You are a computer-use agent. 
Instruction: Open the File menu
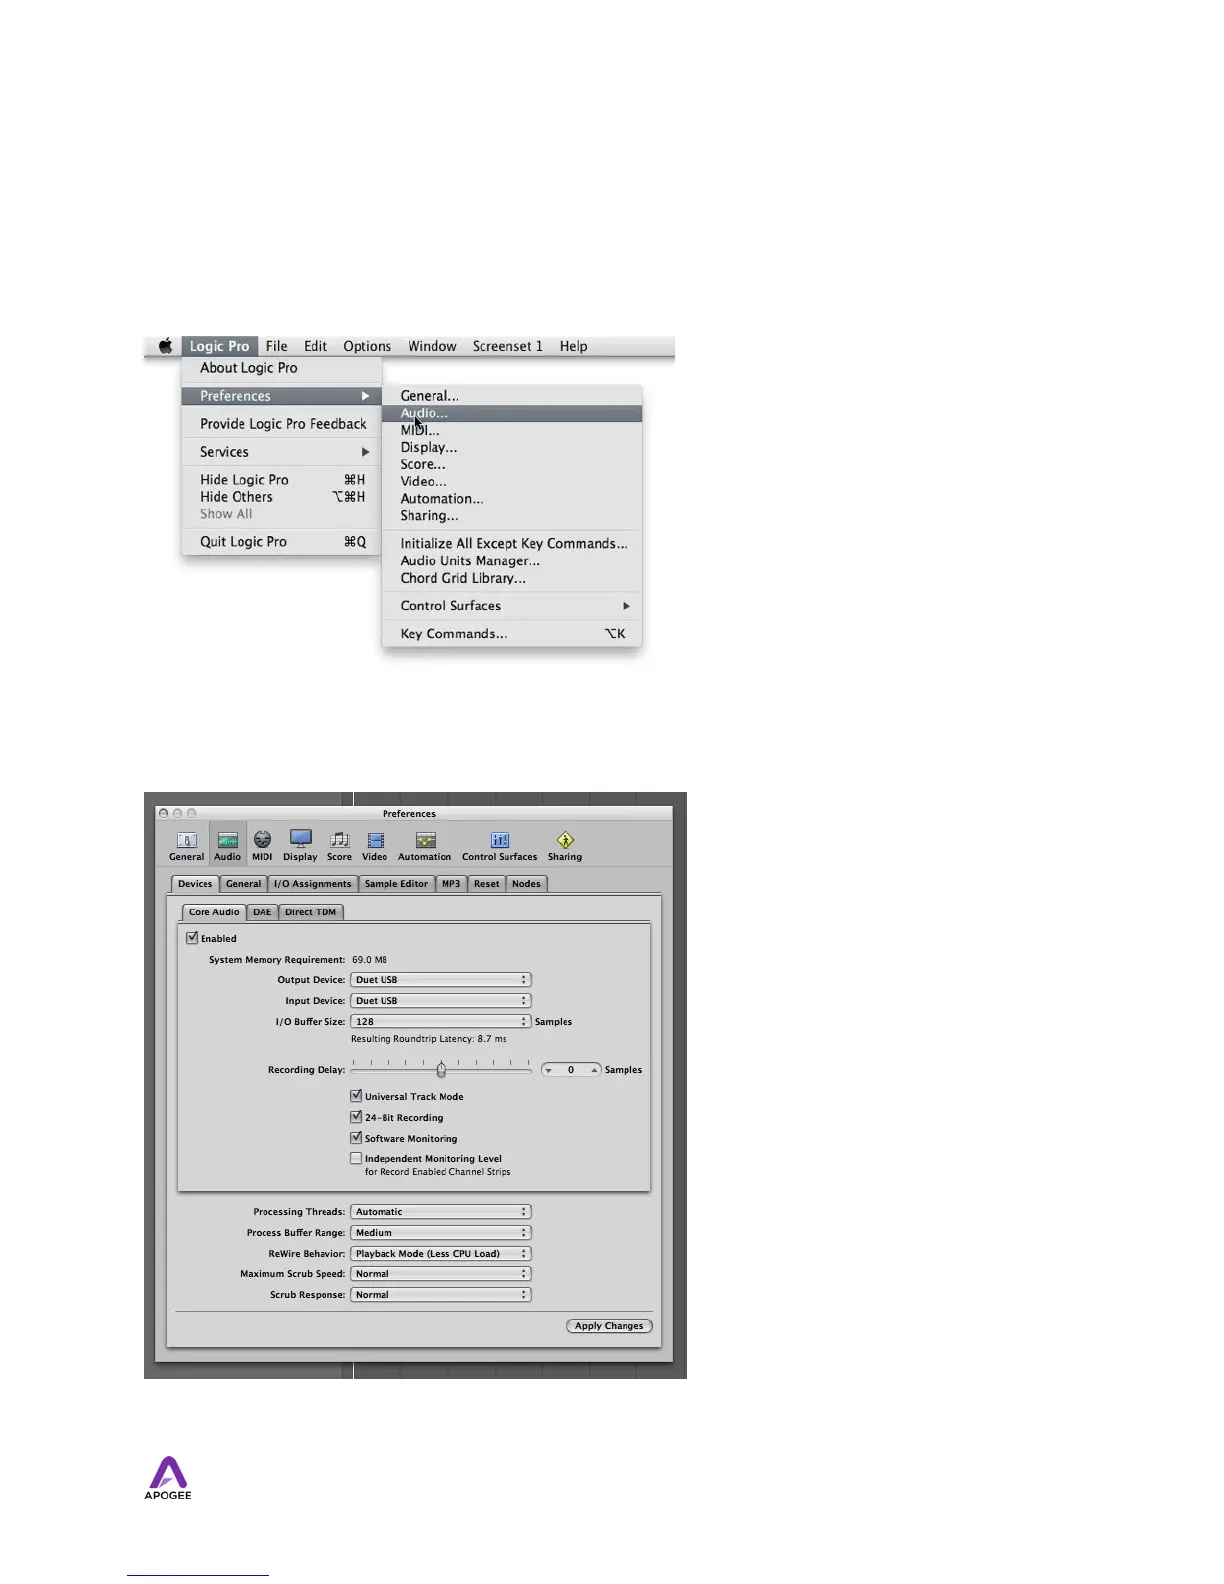point(277,346)
